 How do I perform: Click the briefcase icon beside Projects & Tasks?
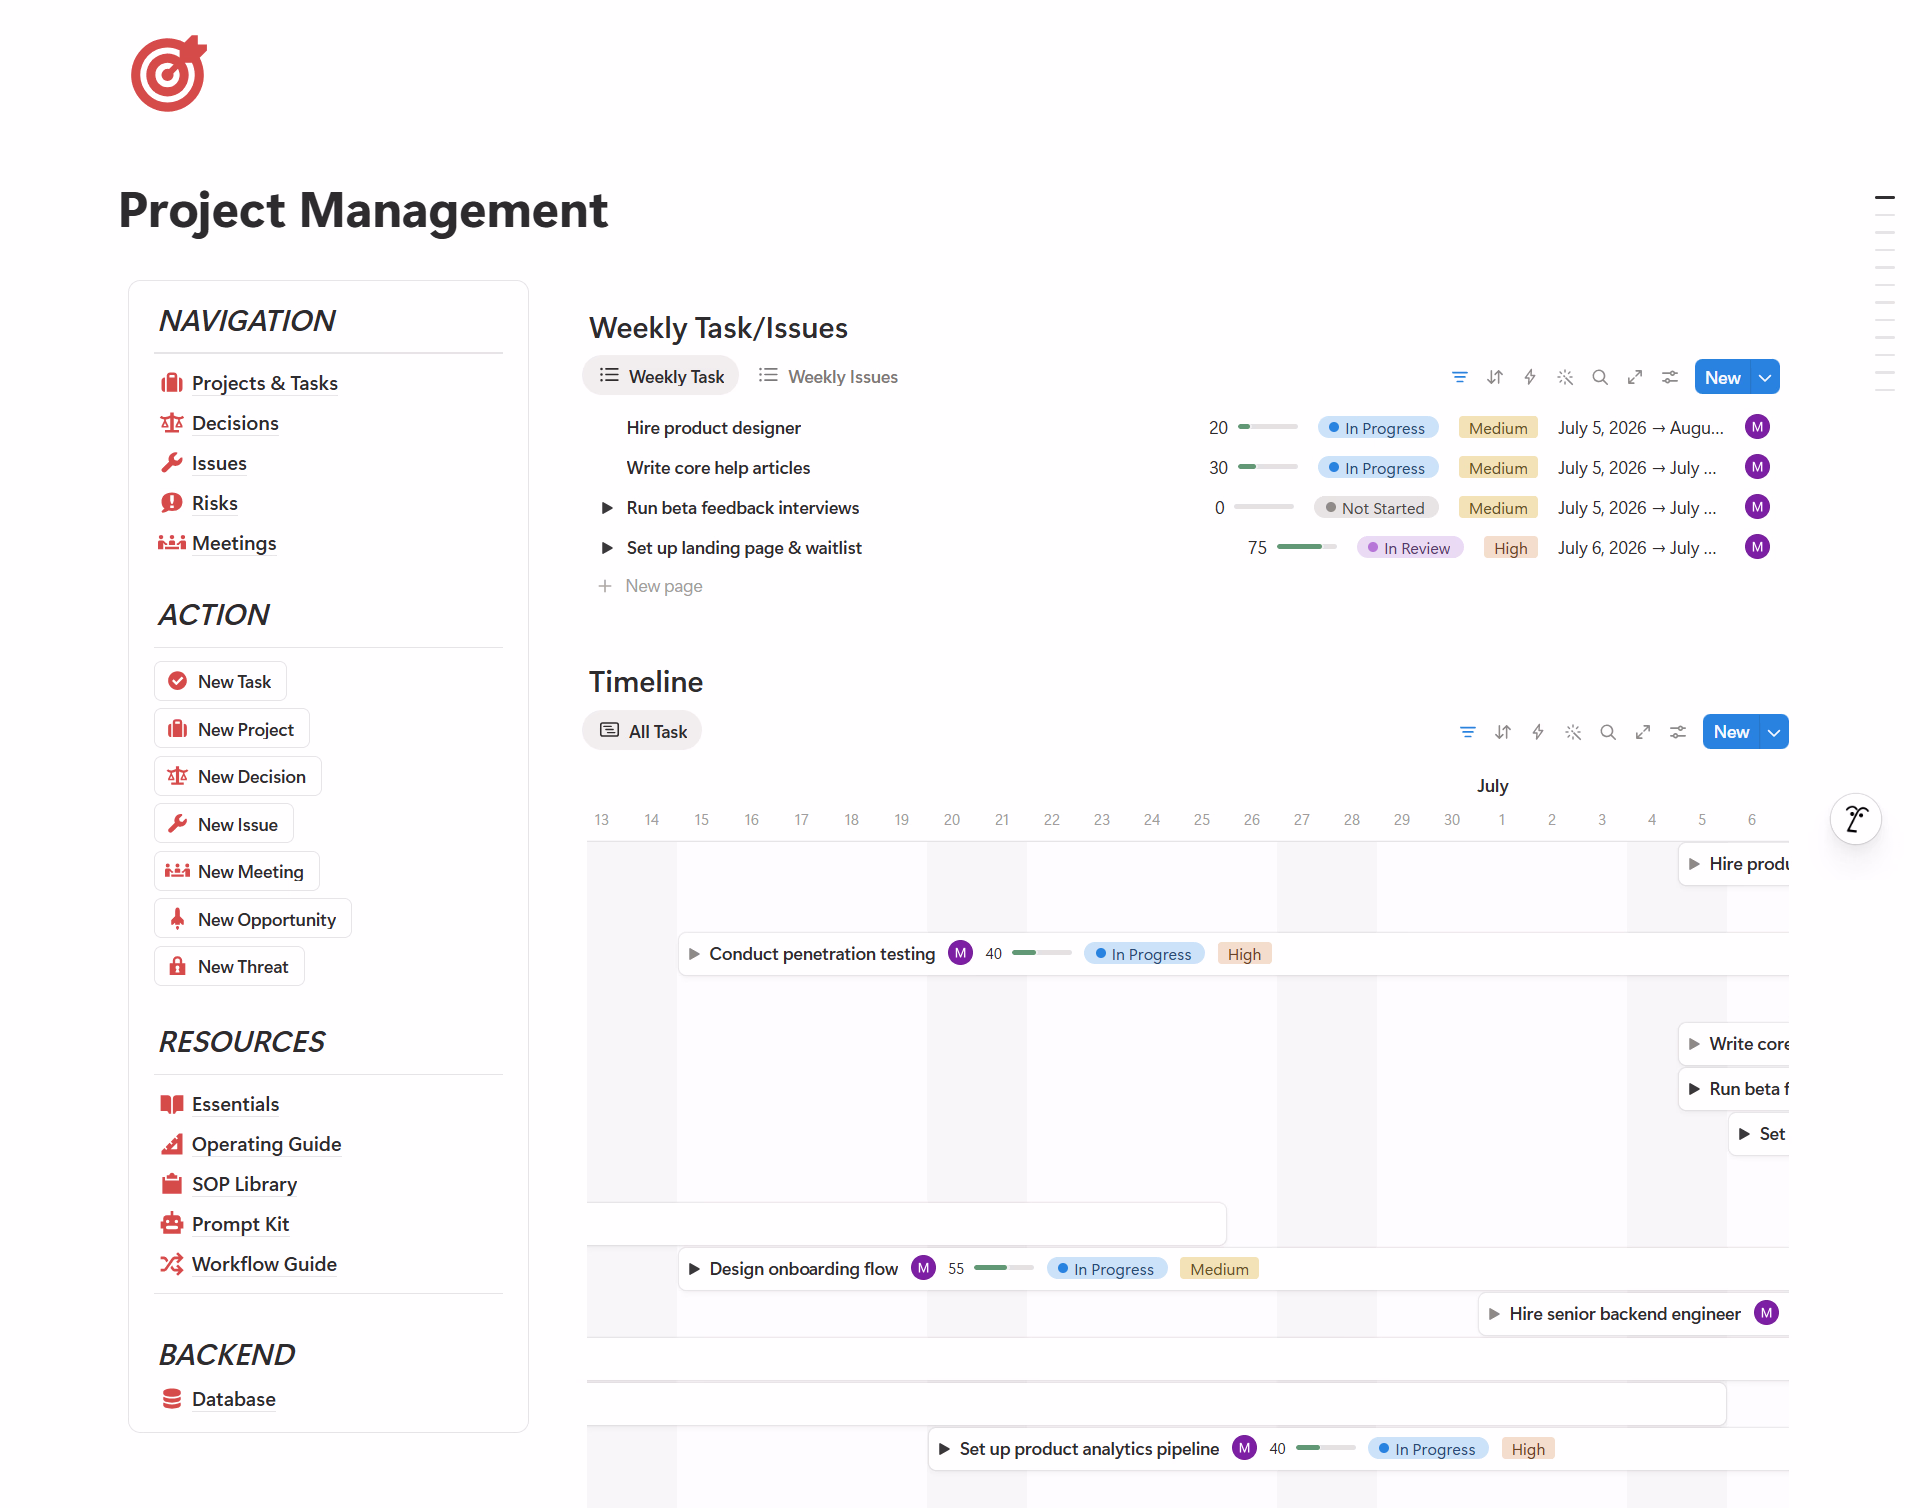click(172, 383)
